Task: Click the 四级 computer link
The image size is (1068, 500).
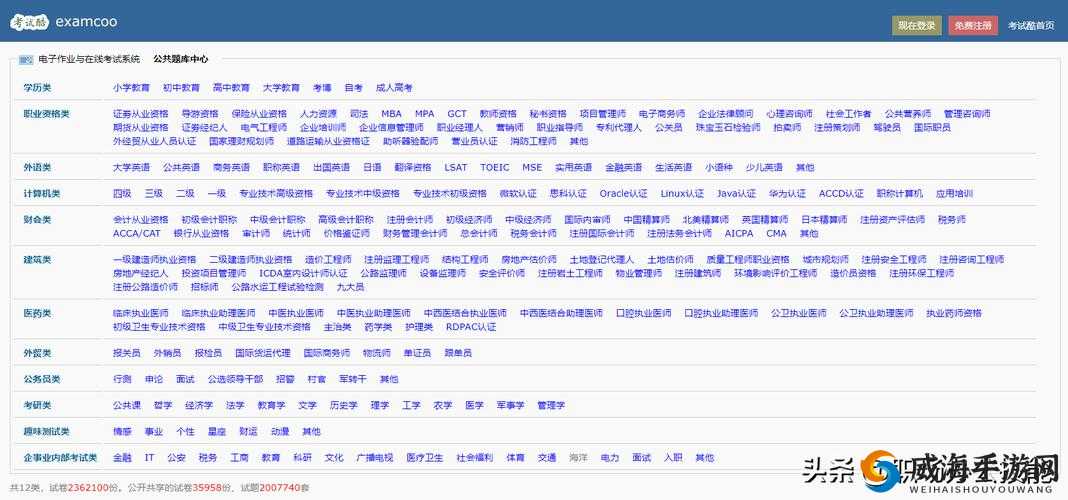Action: [122, 193]
